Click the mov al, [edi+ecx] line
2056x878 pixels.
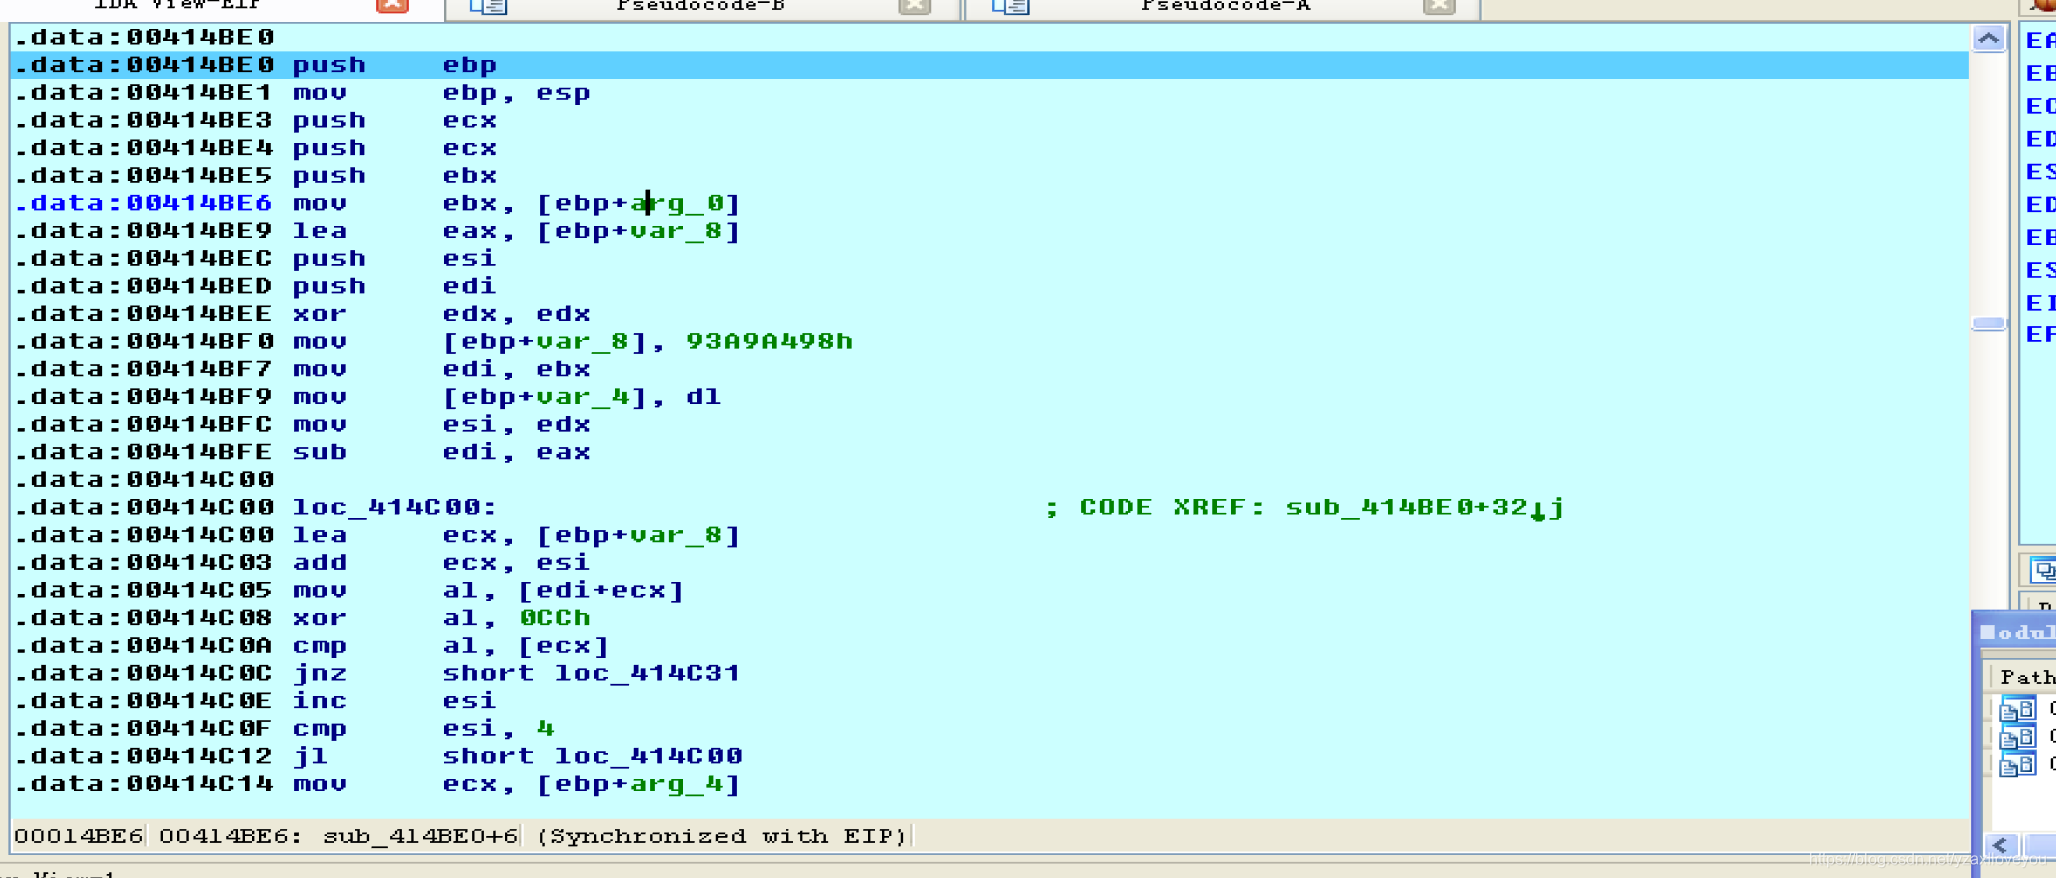tap(989, 591)
